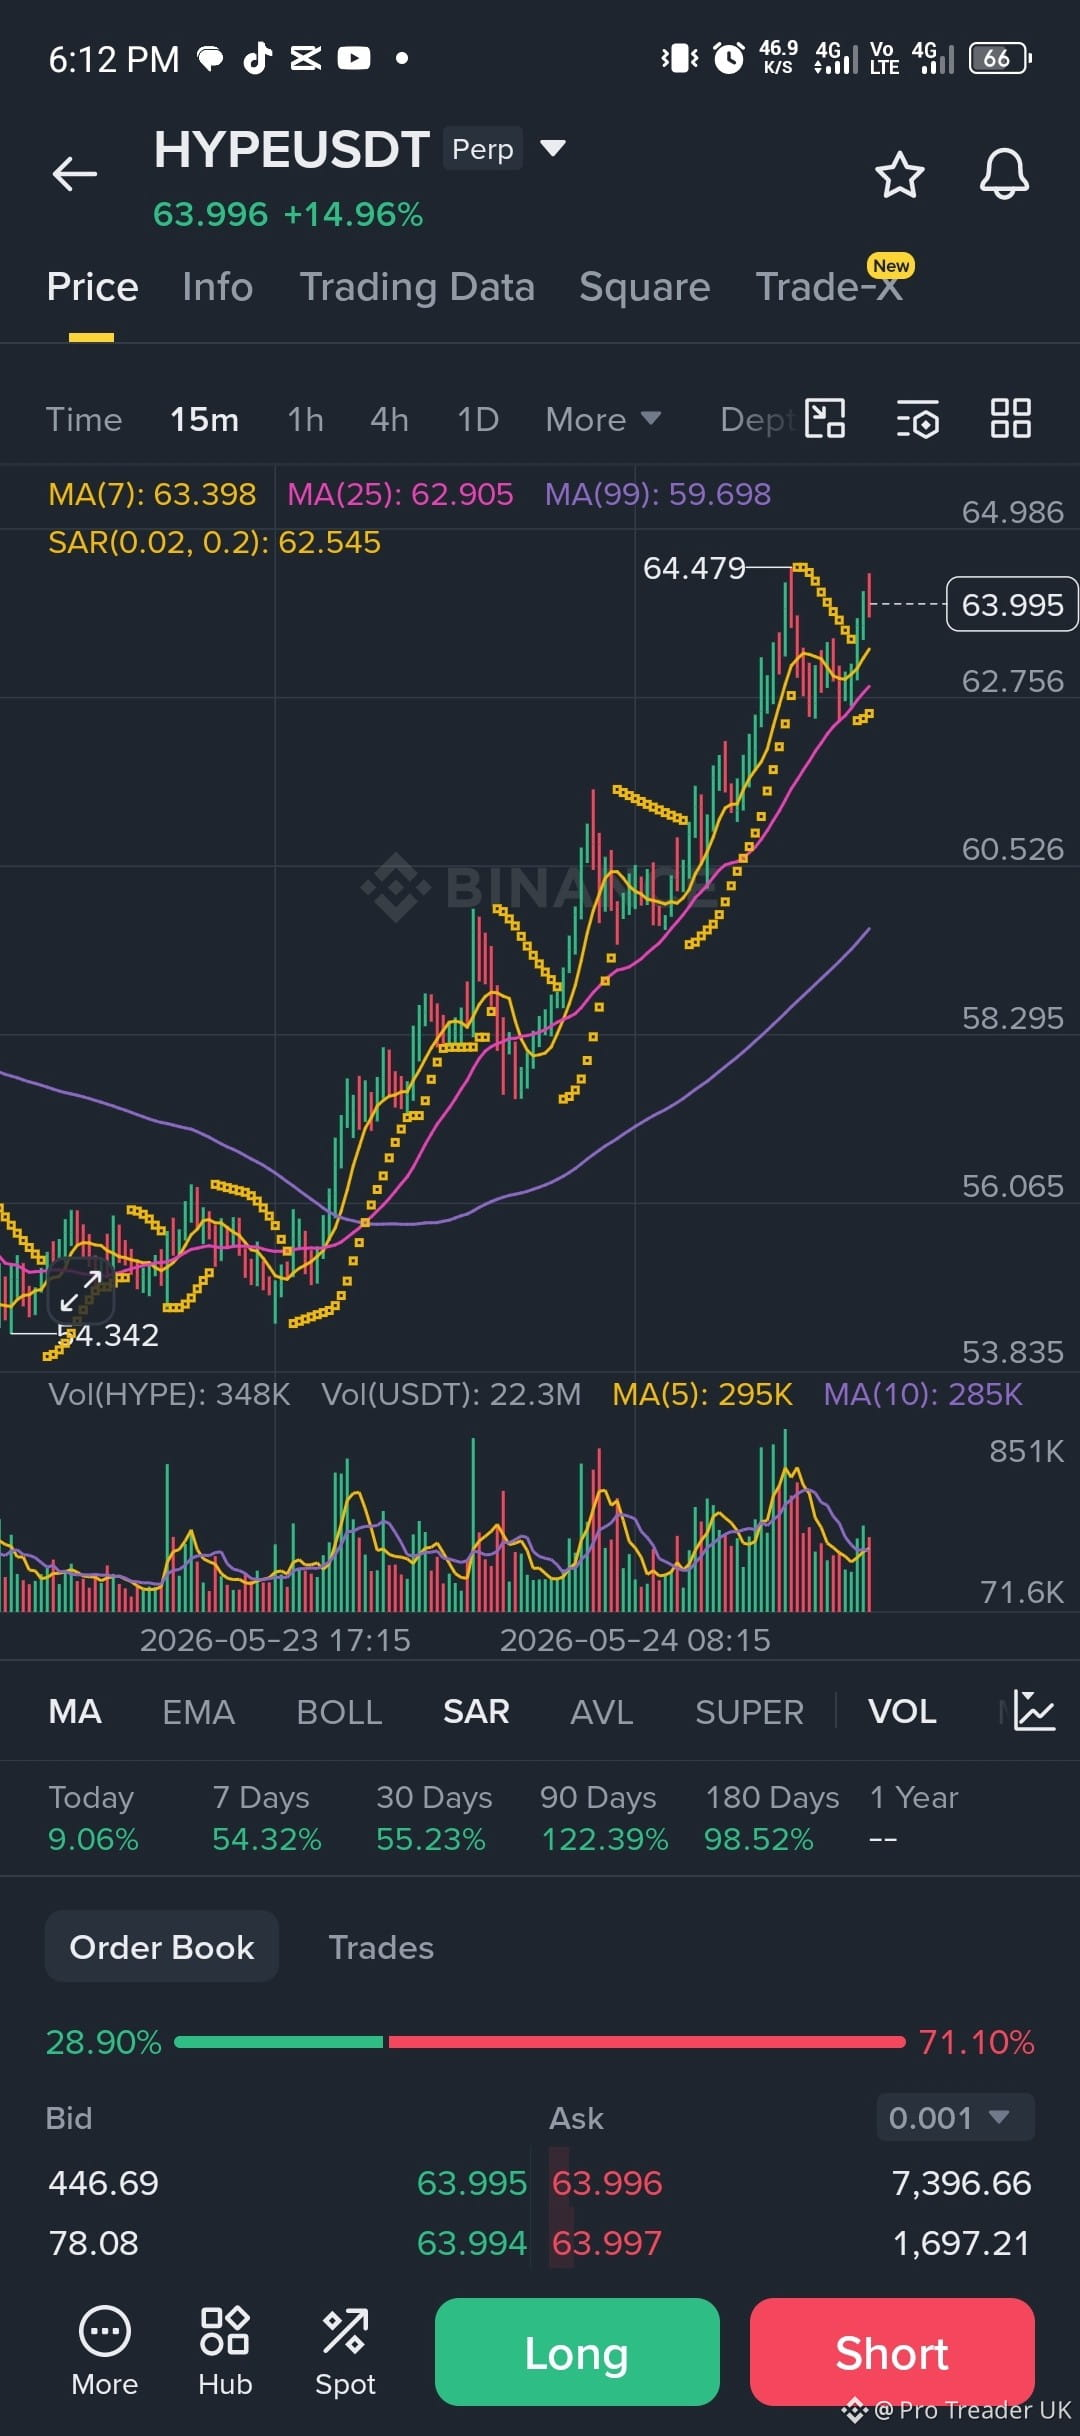Tap bid price 63.994
This screenshot has height=2436, width=1080.
(472, 2243)
